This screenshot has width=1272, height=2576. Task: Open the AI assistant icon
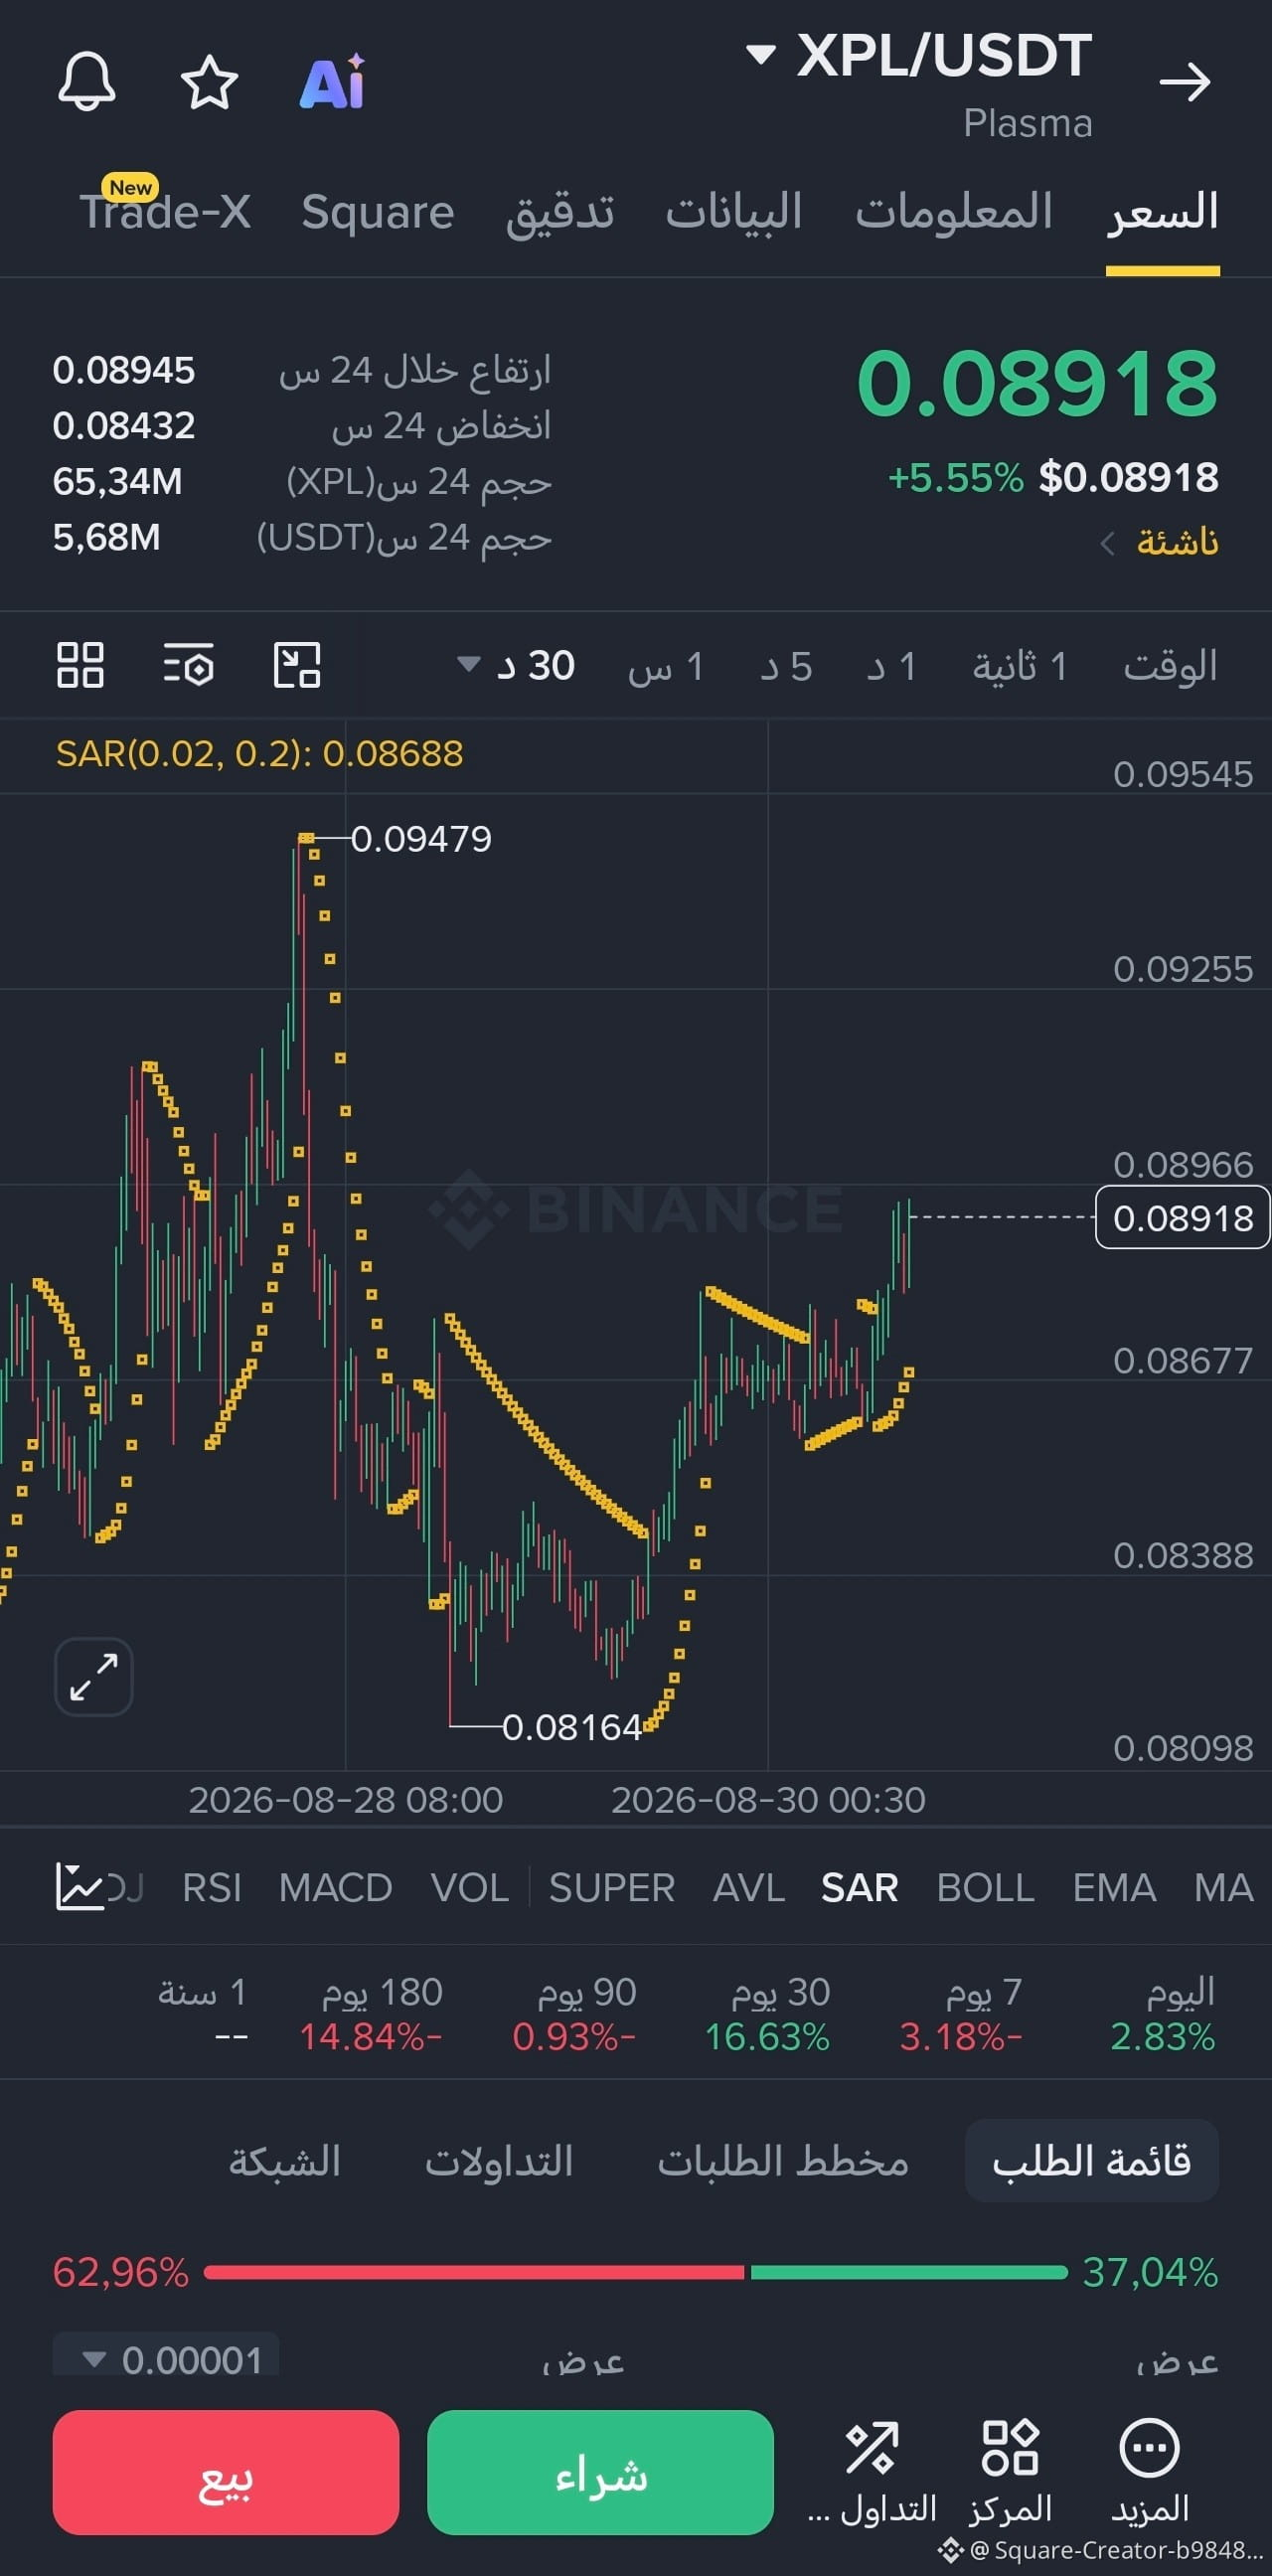333,82
